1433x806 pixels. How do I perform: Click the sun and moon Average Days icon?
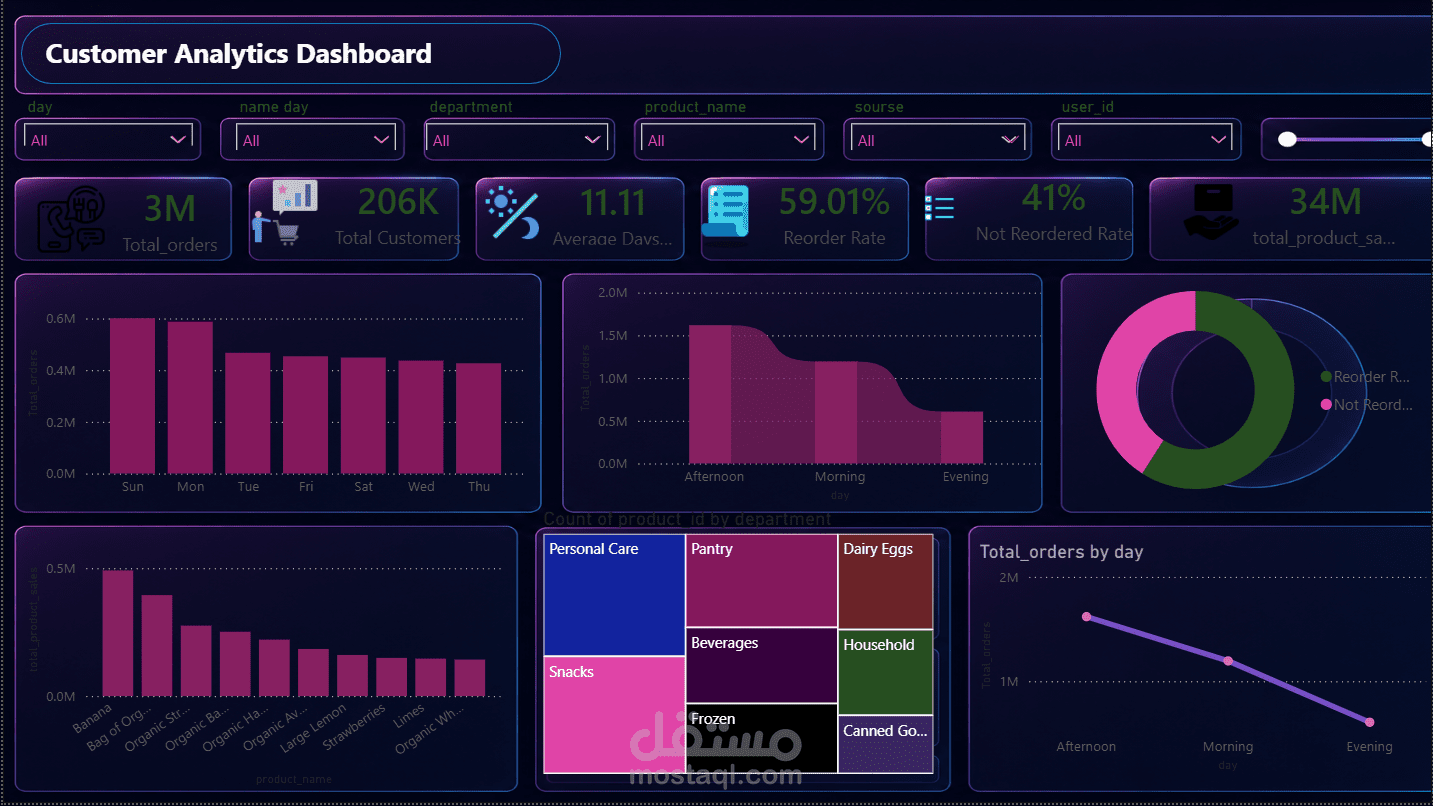[512, 215]
